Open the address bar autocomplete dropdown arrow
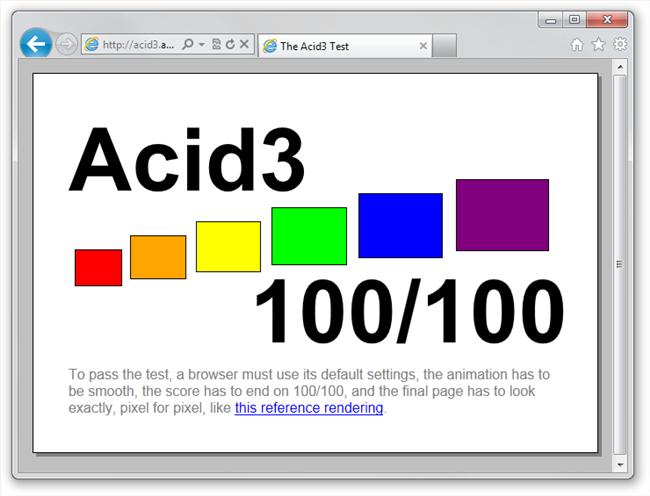This screenshot has height=496, width=650. pos(201,44)
